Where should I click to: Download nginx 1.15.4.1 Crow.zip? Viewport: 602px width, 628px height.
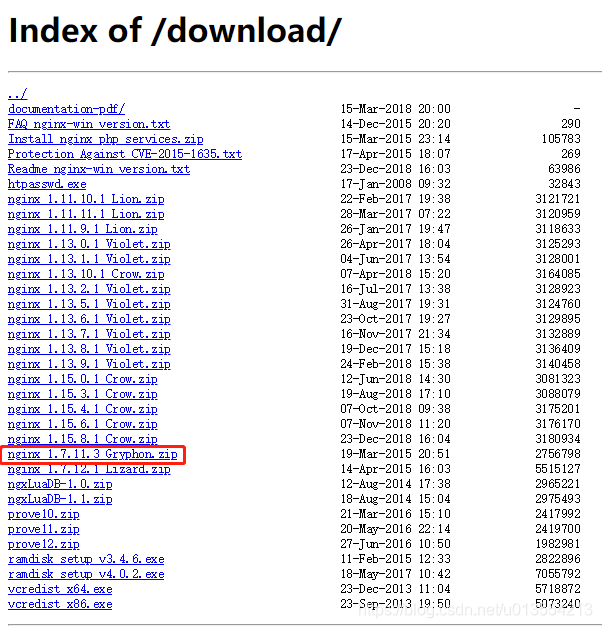83,409
